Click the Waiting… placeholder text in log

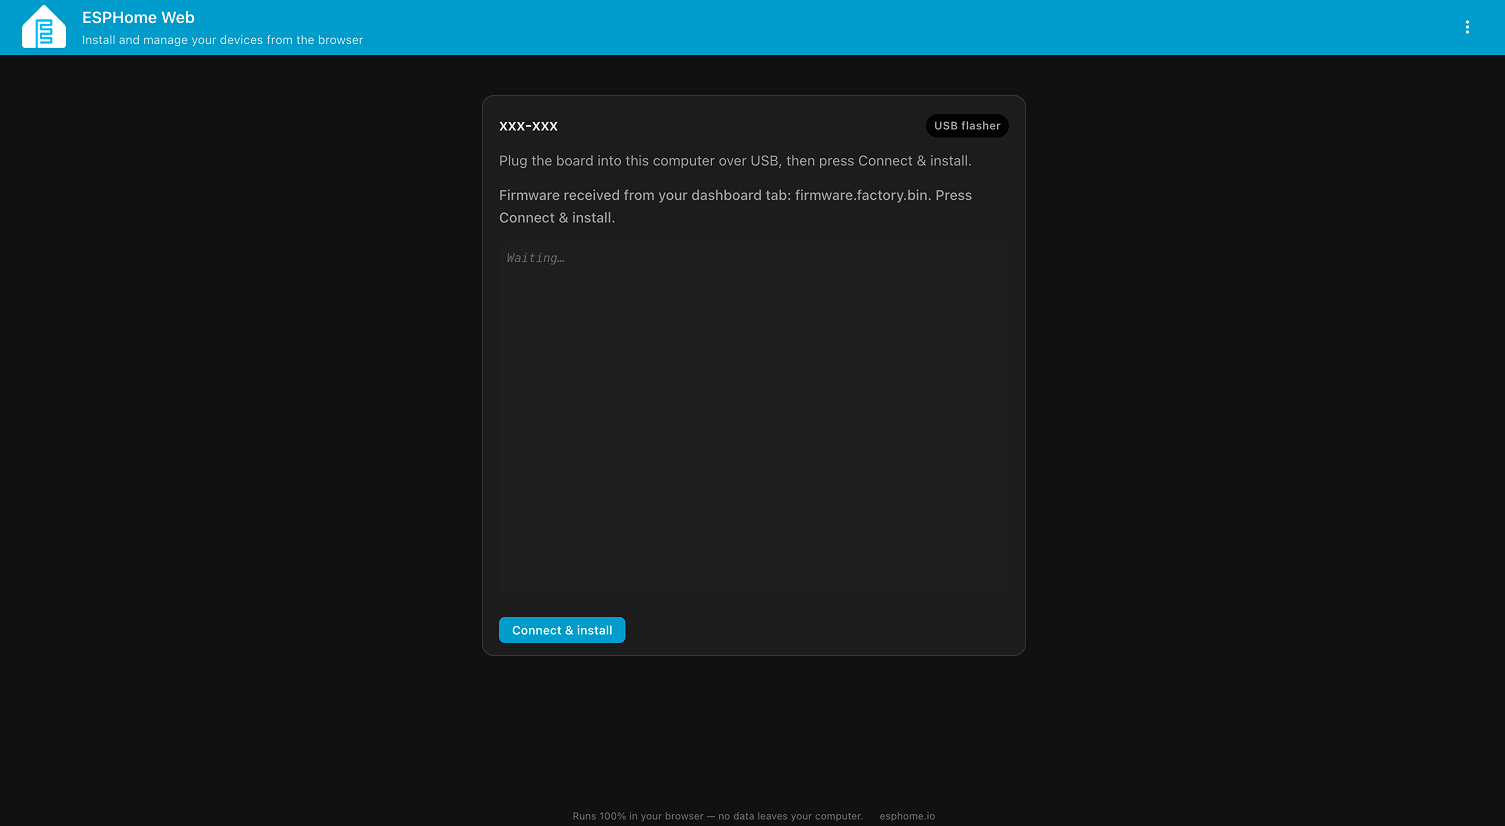(x=535, y=258)
